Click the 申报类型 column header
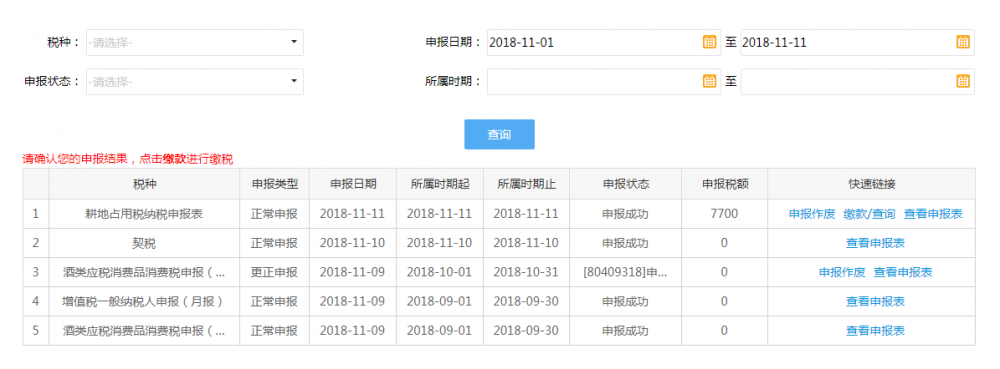 pos(274,184)
